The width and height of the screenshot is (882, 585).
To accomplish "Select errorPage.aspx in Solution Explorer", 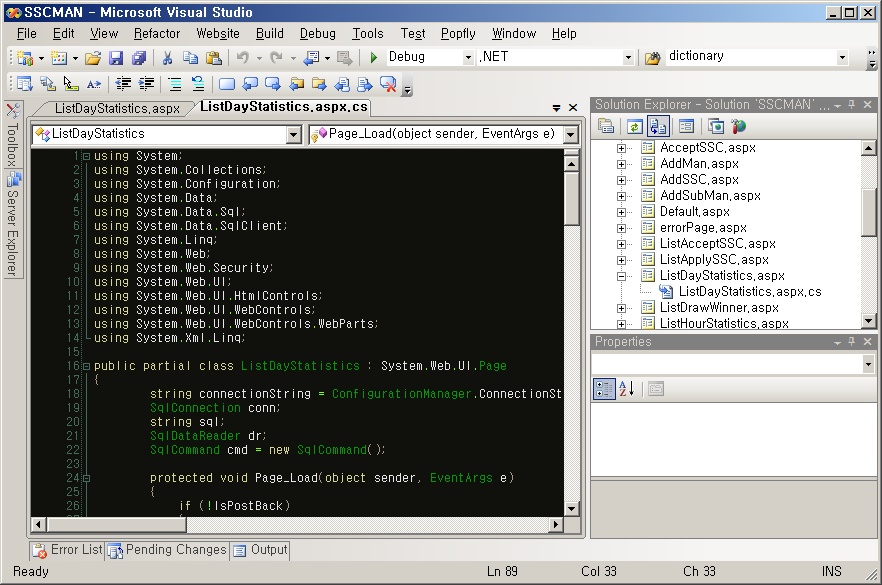I will [x=703, y=228].
